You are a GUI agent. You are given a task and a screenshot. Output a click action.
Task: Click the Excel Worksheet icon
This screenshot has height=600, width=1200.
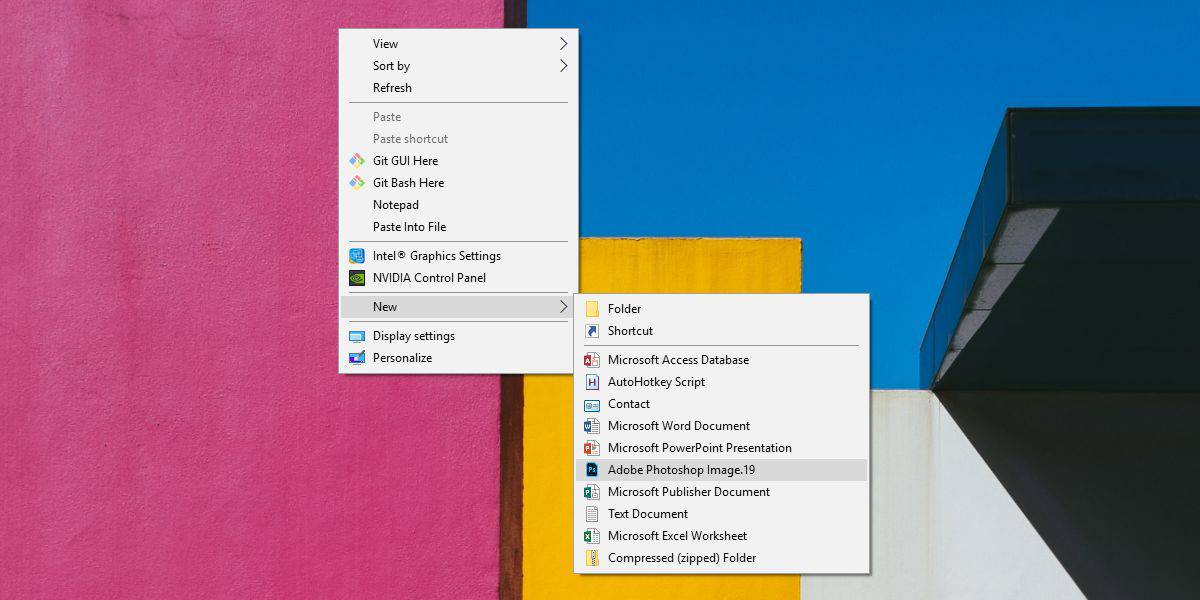(x=592, y=536)
